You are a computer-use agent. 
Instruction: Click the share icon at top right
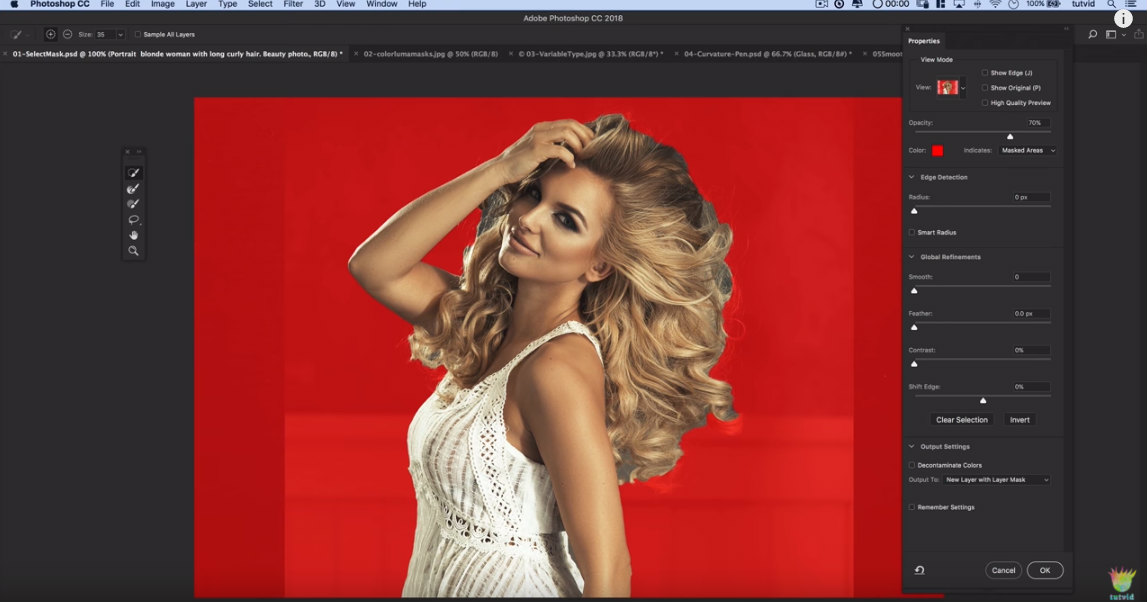point(1138,34)
